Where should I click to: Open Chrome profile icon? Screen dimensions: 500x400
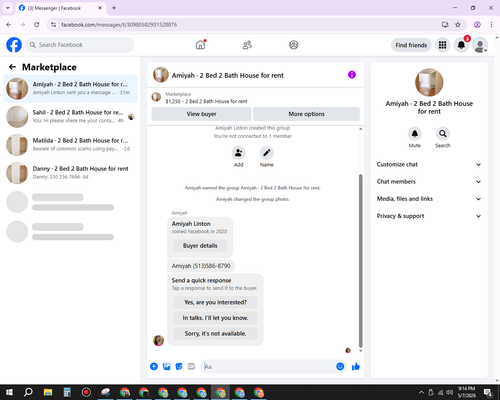pyautogui.click(x=477, y=25)
